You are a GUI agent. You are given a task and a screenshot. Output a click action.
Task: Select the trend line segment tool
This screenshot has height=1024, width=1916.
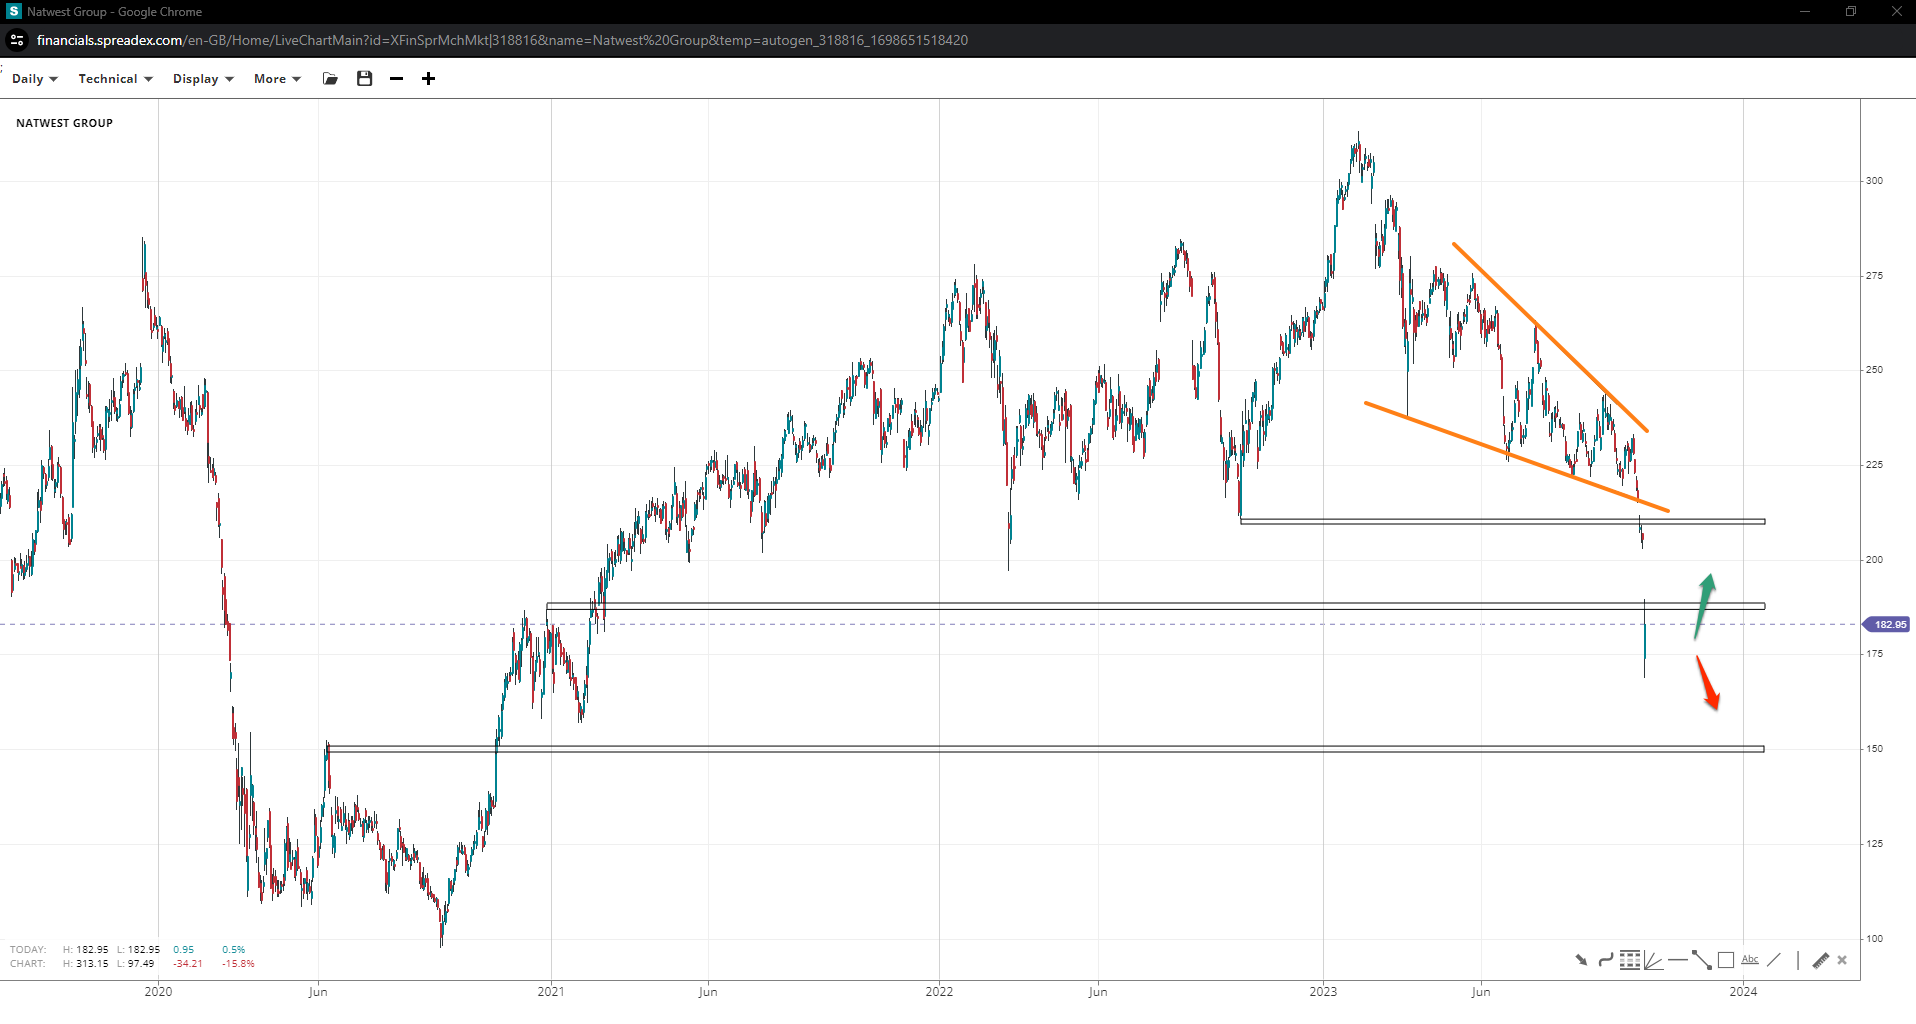tap(1702, 960)
